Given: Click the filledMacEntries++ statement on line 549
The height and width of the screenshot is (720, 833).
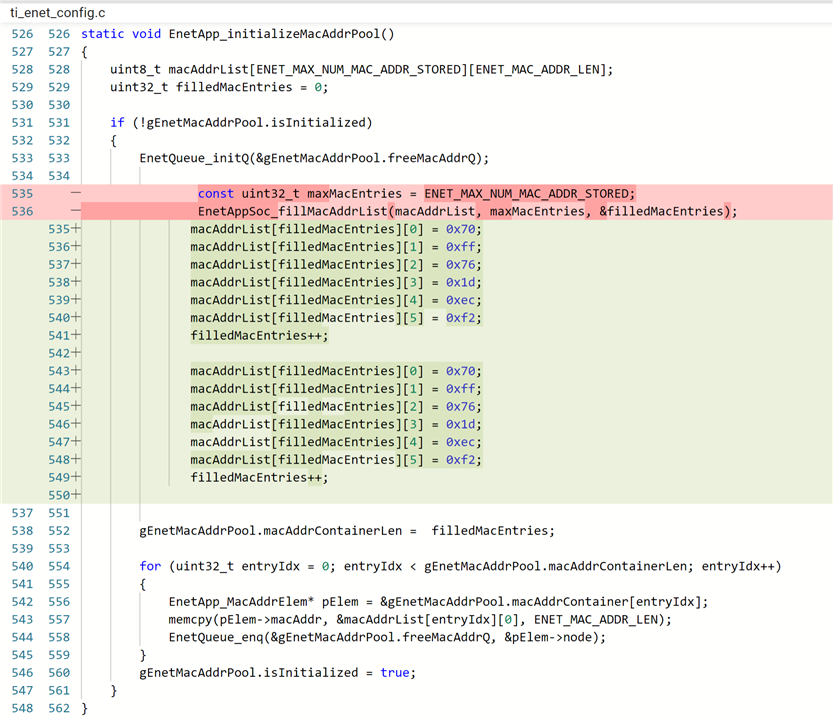Looking at the screenshot, I should point(259,478).
